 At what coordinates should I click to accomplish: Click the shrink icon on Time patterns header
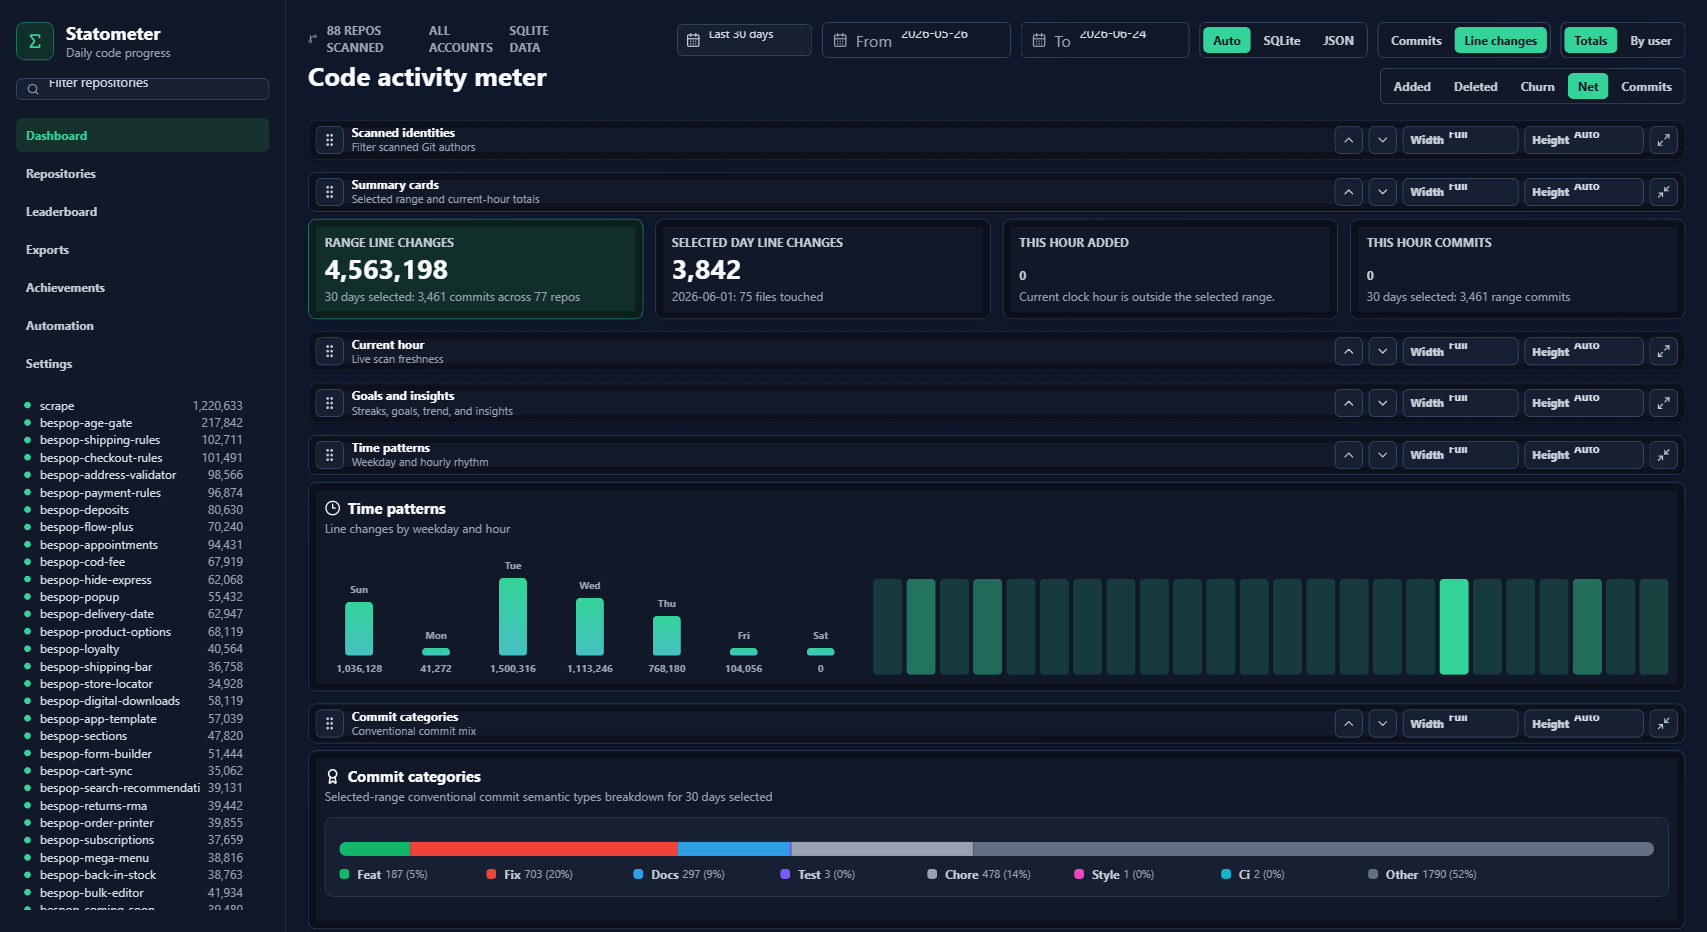click(x=1663, y=455)
